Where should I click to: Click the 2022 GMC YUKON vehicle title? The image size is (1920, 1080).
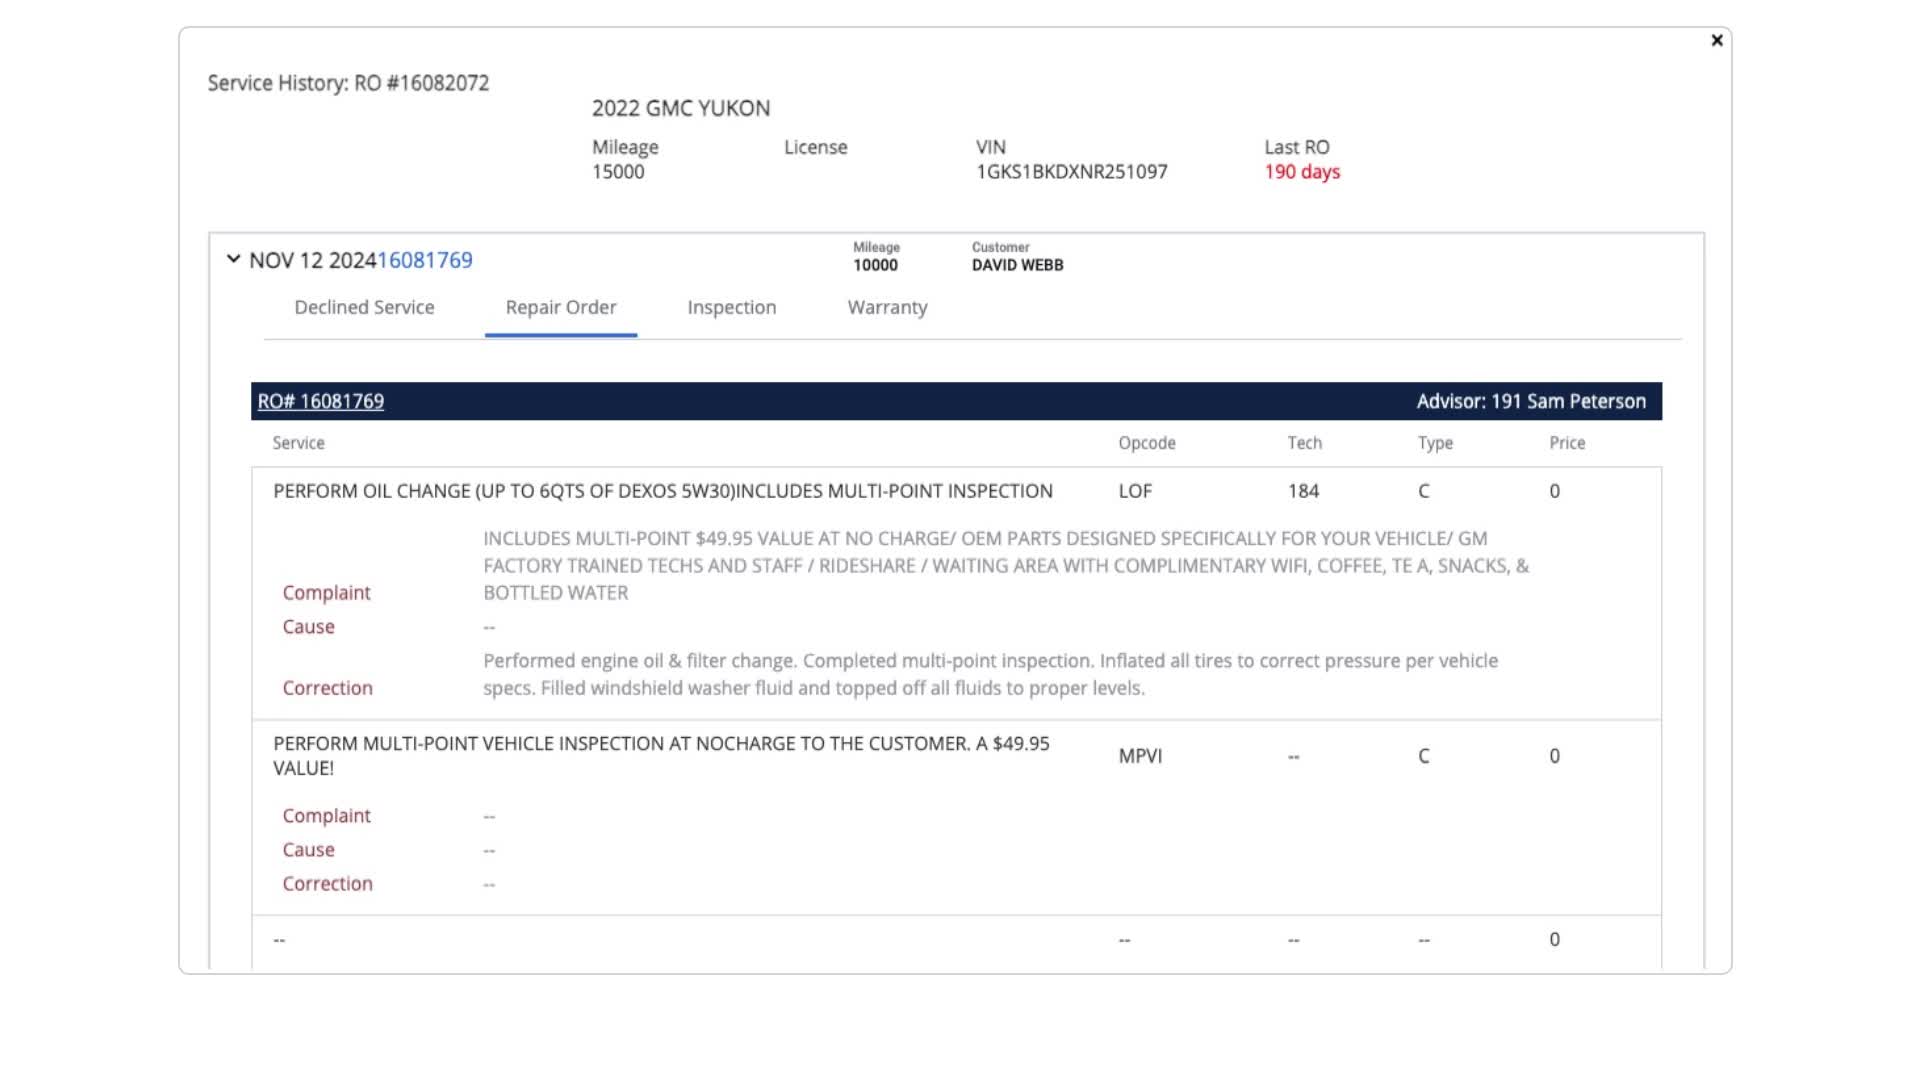[x=680, y=109]
